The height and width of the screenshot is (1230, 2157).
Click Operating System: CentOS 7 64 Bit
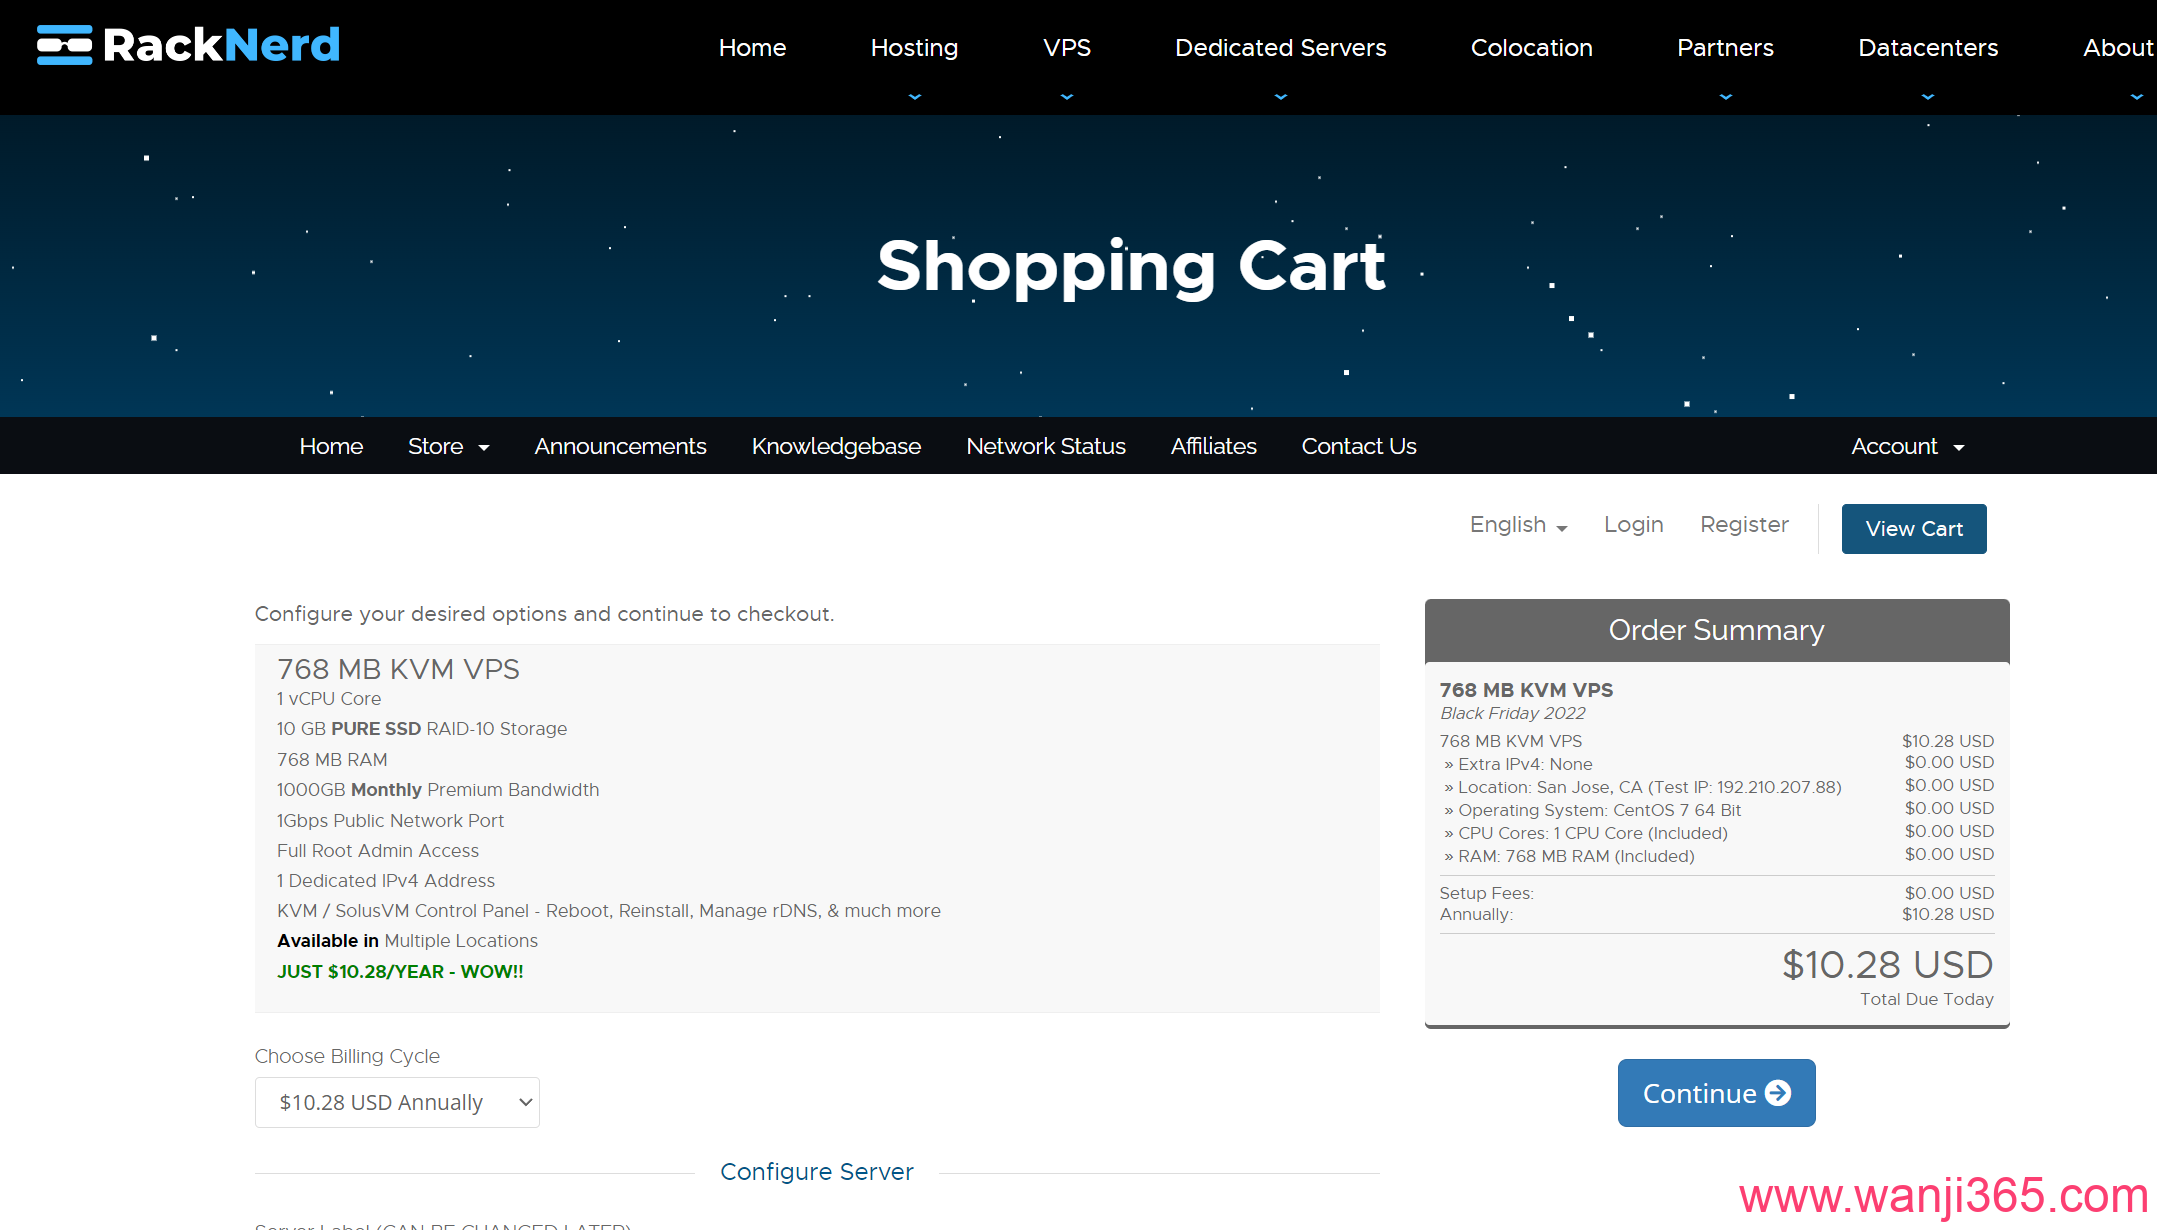coord(1592,810)
